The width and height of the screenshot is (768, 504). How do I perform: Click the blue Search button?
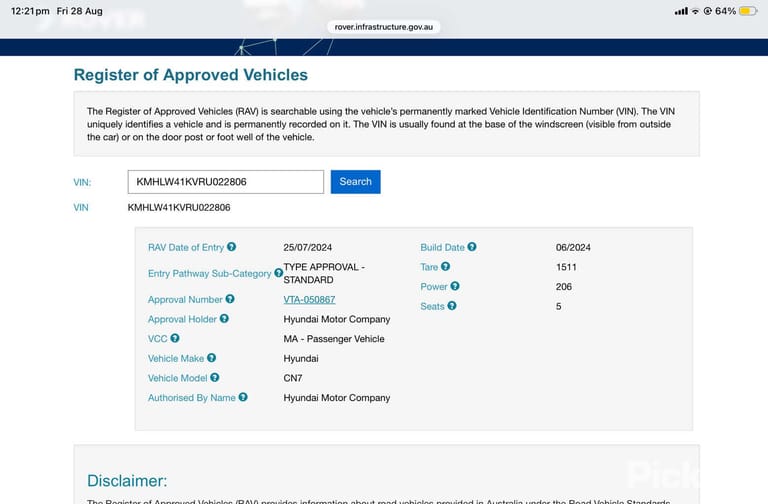pyautogui.click(x=356, y=182)
